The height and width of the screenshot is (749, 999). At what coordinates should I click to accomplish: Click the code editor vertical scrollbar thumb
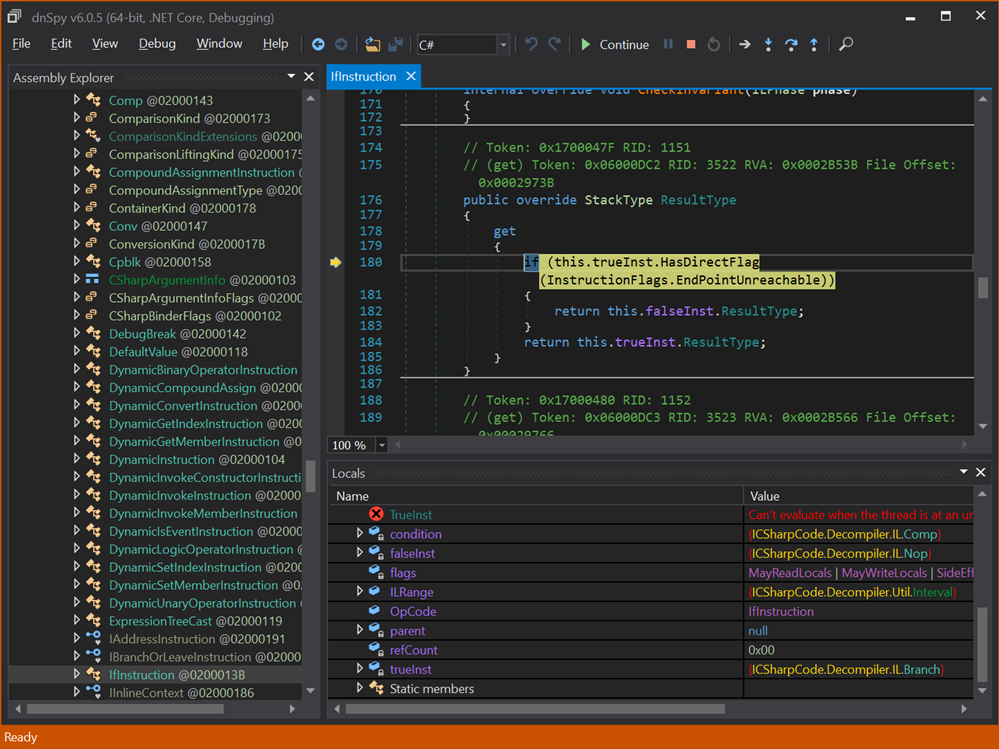point(983,288)
